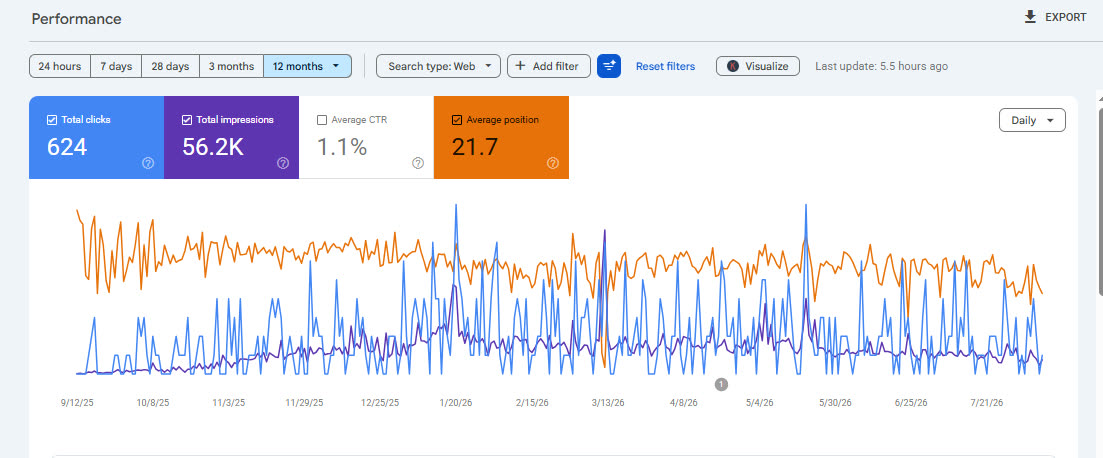Image resolution: width=1103 pixels, height=458 pixels.
Task: Click the EXPORT button label
Action: click(x=1066, y=18)
